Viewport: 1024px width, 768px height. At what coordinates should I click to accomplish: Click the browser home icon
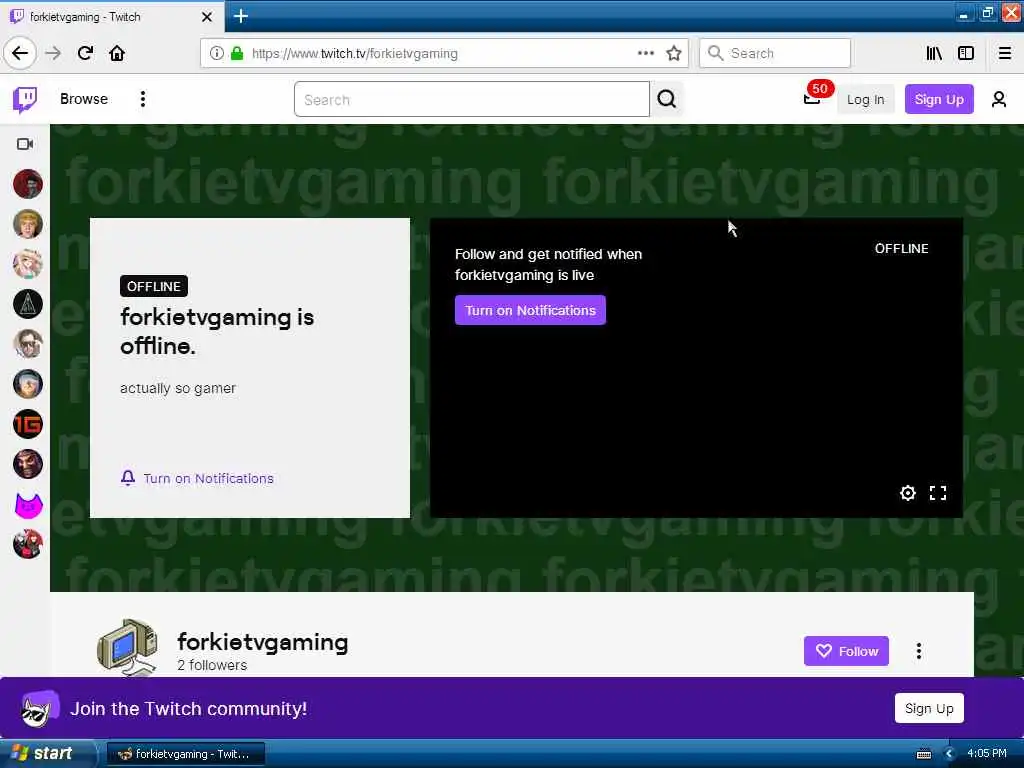pyautogui.click(x=117, y=54)
